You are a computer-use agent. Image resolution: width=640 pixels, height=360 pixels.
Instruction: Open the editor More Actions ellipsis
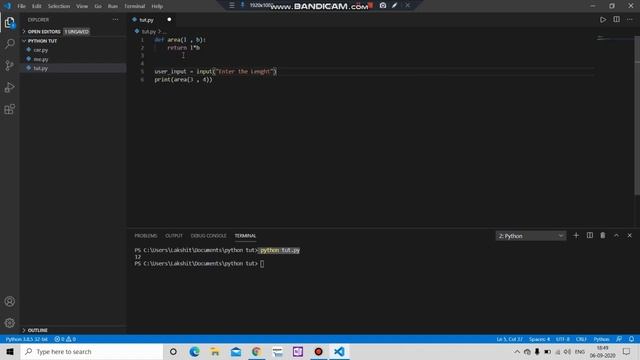pyautogui.click(x=630, y=20)
